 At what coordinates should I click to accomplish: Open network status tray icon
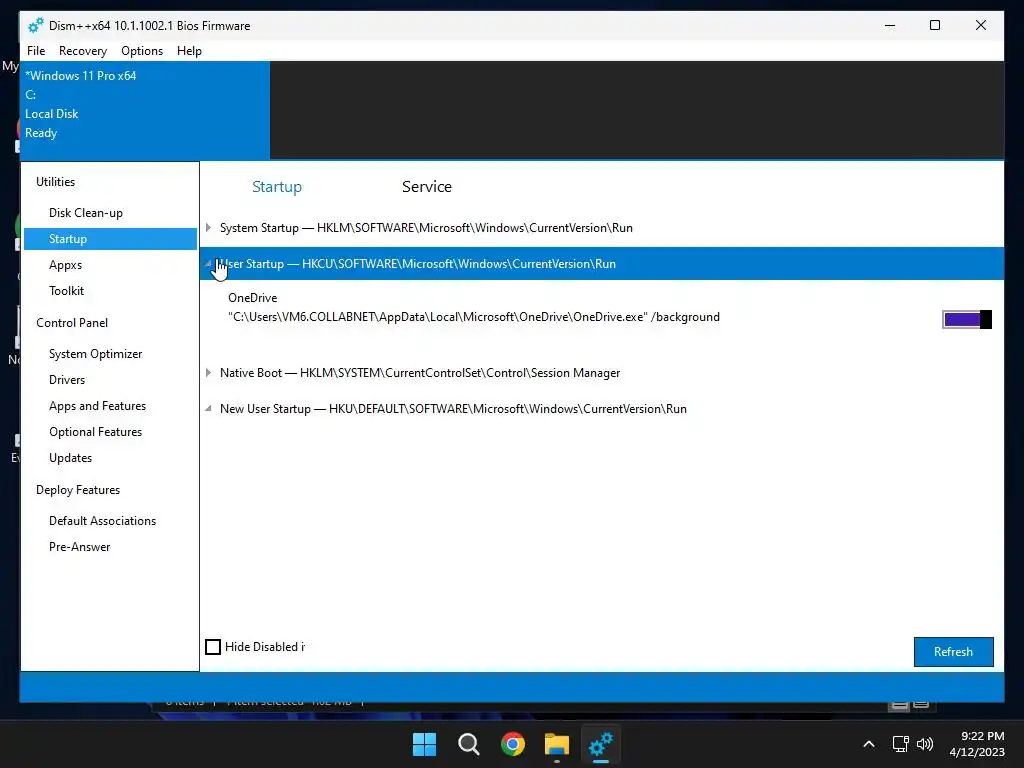[x=901, y=744]
